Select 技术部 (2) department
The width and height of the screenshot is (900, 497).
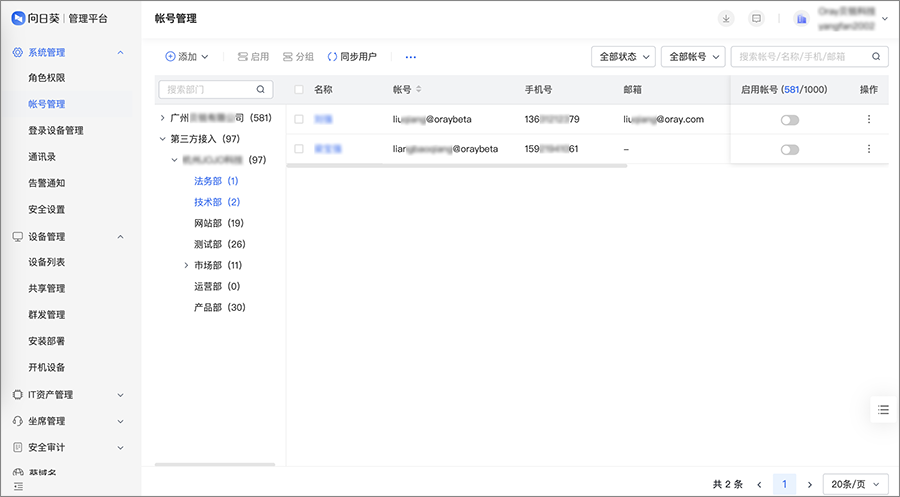click(x=217, y=202)
